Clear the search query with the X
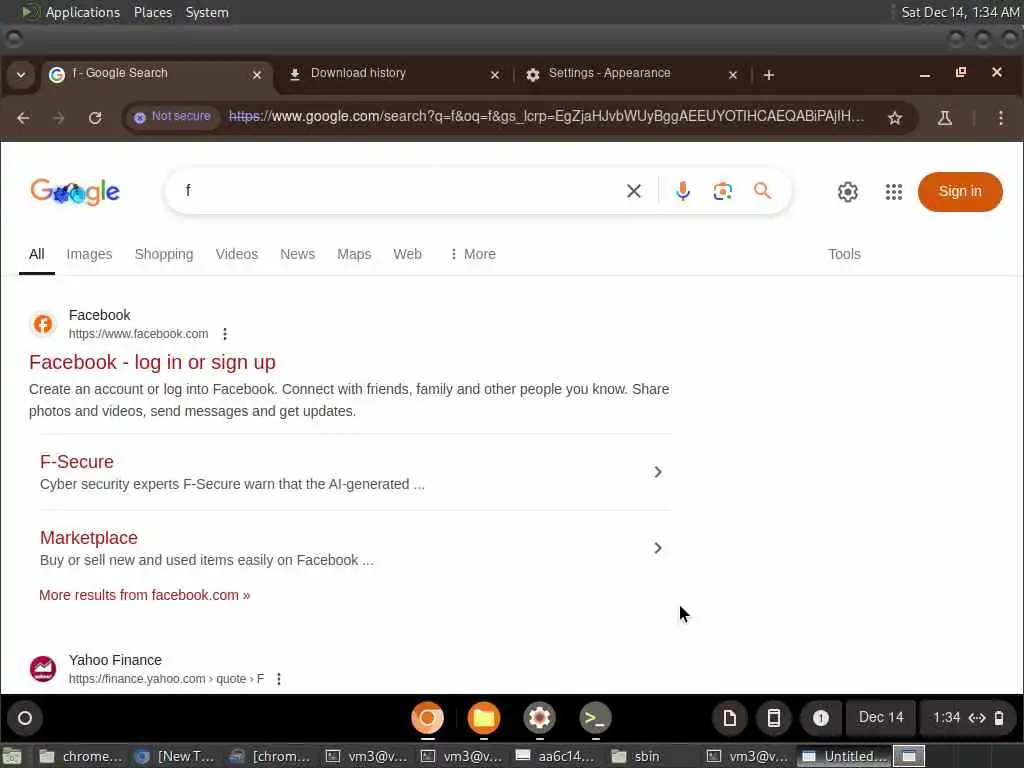1024x768 pixels. (633, 191)
